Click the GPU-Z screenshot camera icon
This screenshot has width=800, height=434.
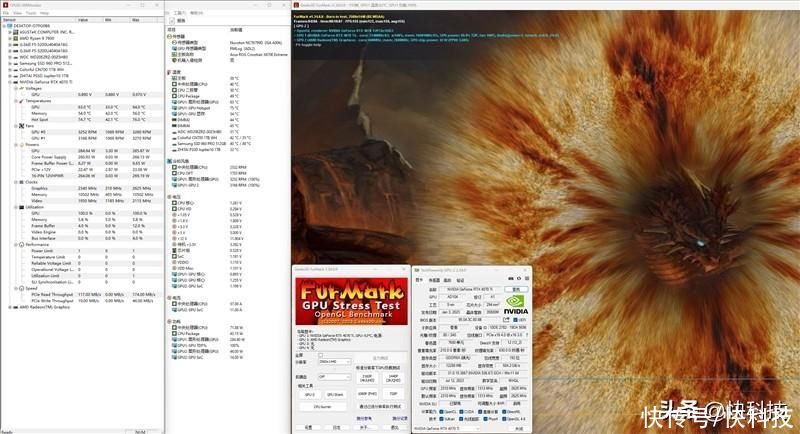tap(511, 279)
